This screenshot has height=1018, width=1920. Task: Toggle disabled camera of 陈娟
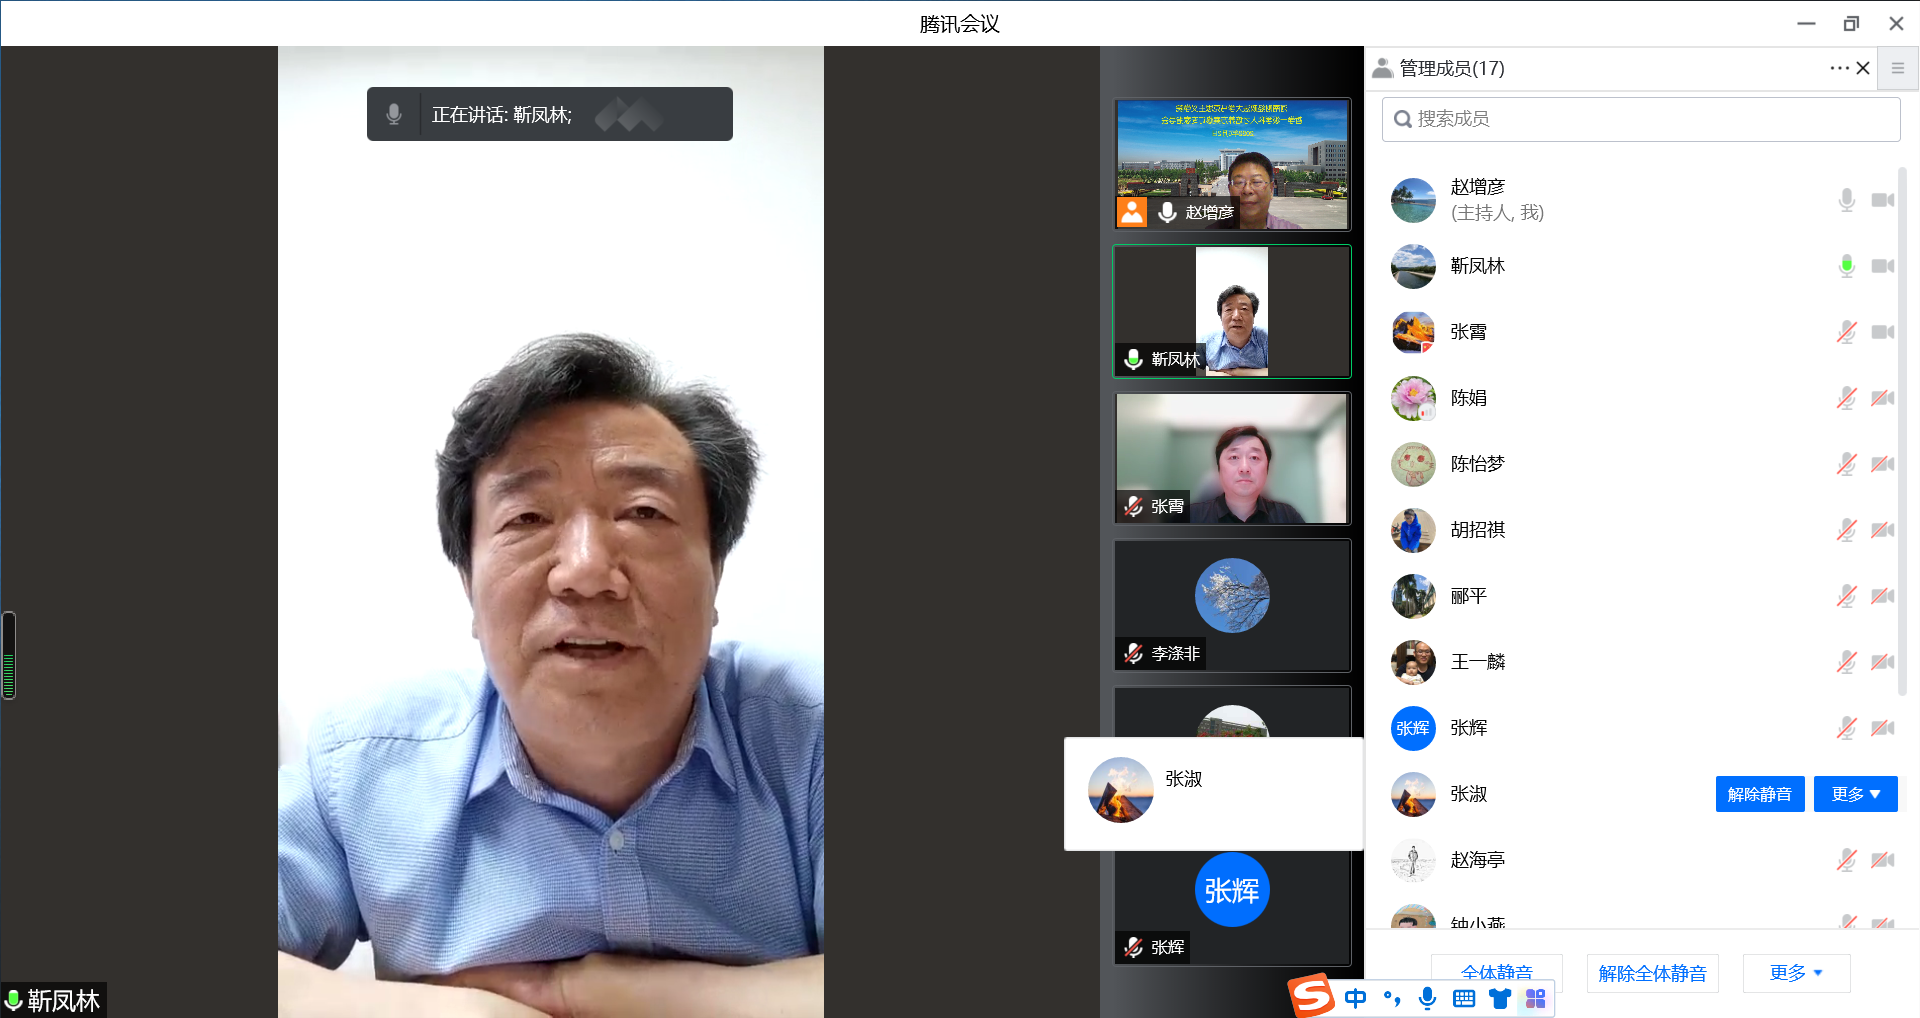1883,398
